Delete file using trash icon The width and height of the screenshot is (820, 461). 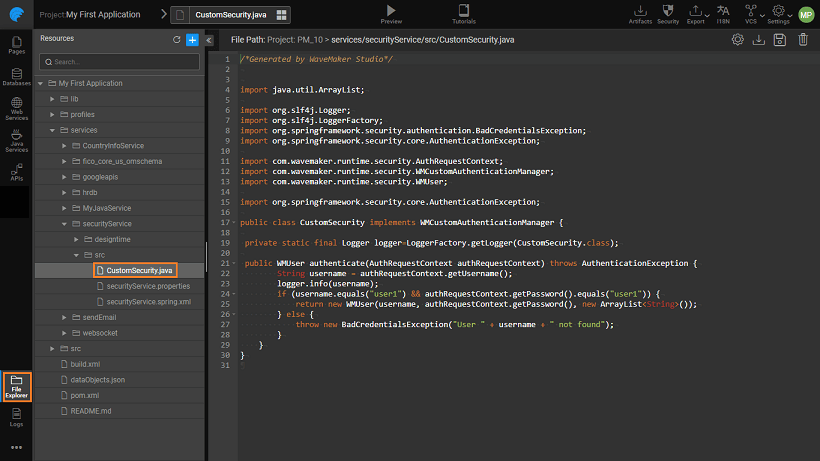click(803, 39)
